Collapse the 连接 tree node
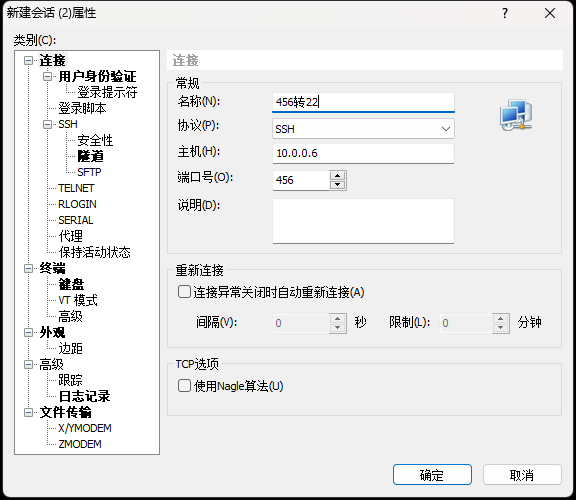The width and height of the screenshot is (576, 500). tap(28, 60)
